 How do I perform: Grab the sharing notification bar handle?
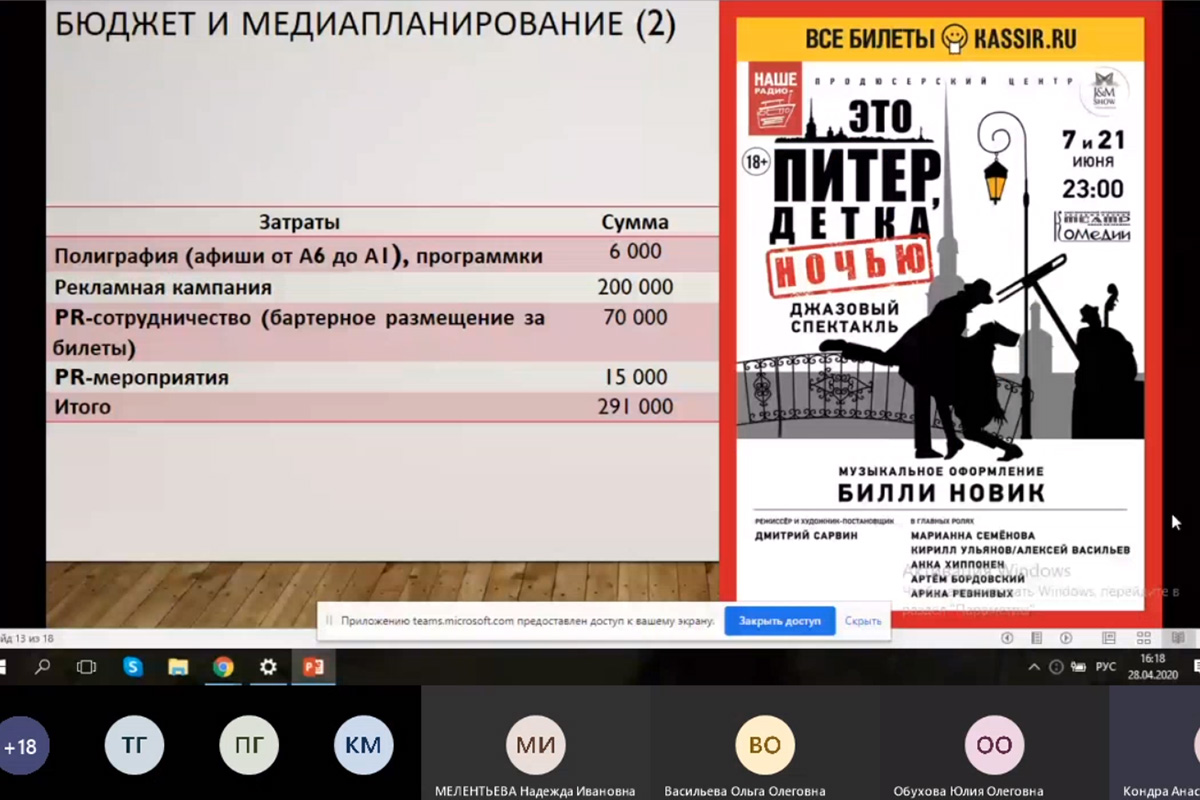[329, 621]
